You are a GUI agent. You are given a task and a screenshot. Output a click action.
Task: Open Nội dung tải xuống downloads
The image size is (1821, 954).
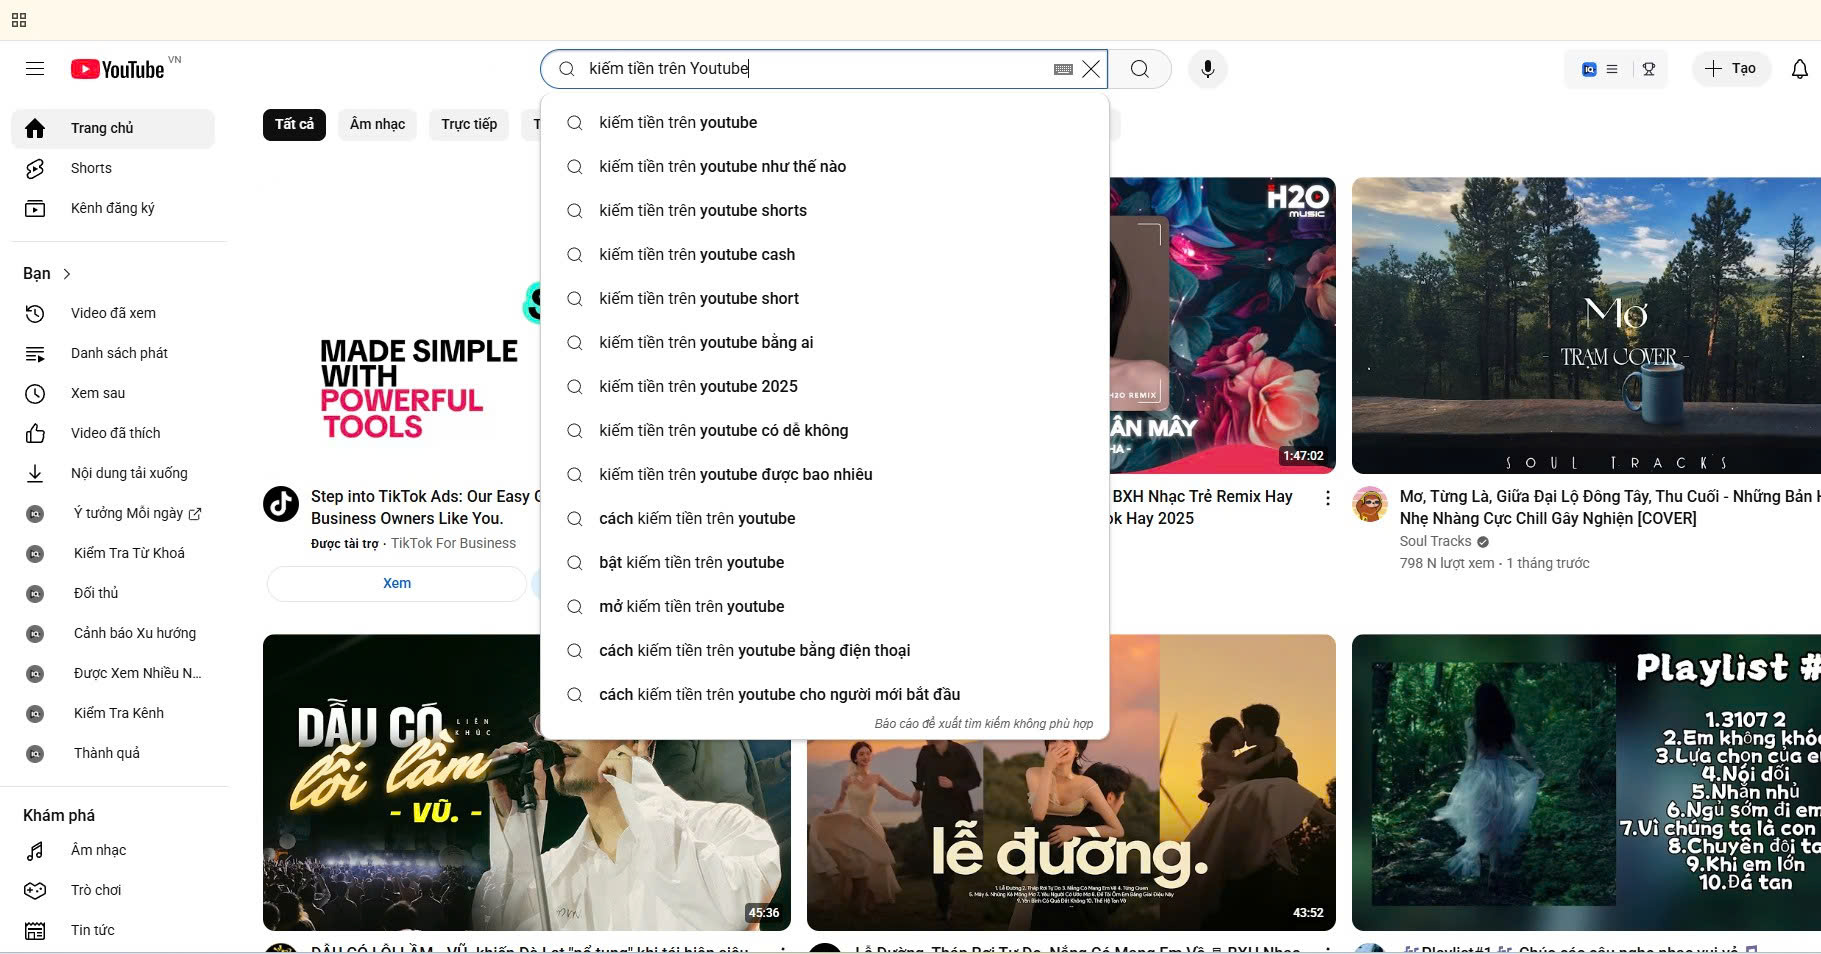(113, 473)
